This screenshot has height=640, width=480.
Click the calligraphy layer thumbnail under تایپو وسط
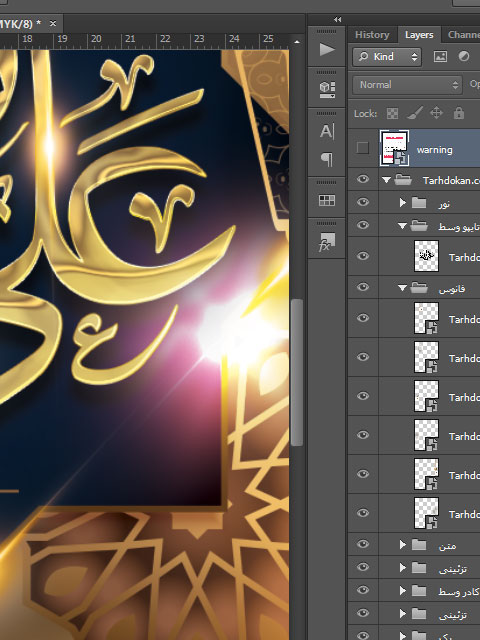tap(426, 256)
